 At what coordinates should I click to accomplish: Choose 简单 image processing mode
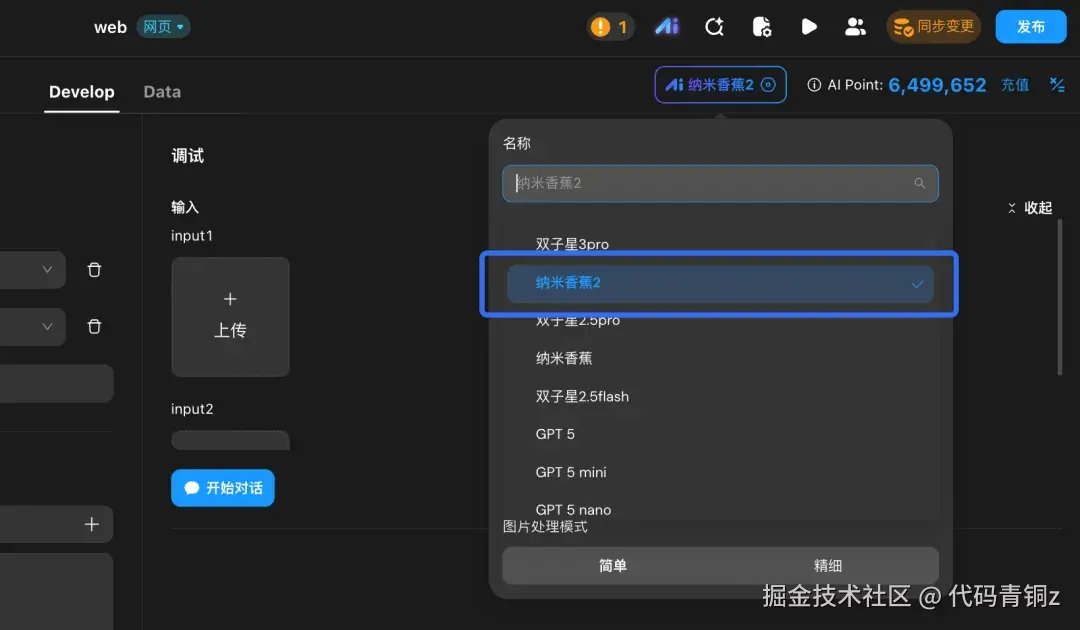click(612, 566)
